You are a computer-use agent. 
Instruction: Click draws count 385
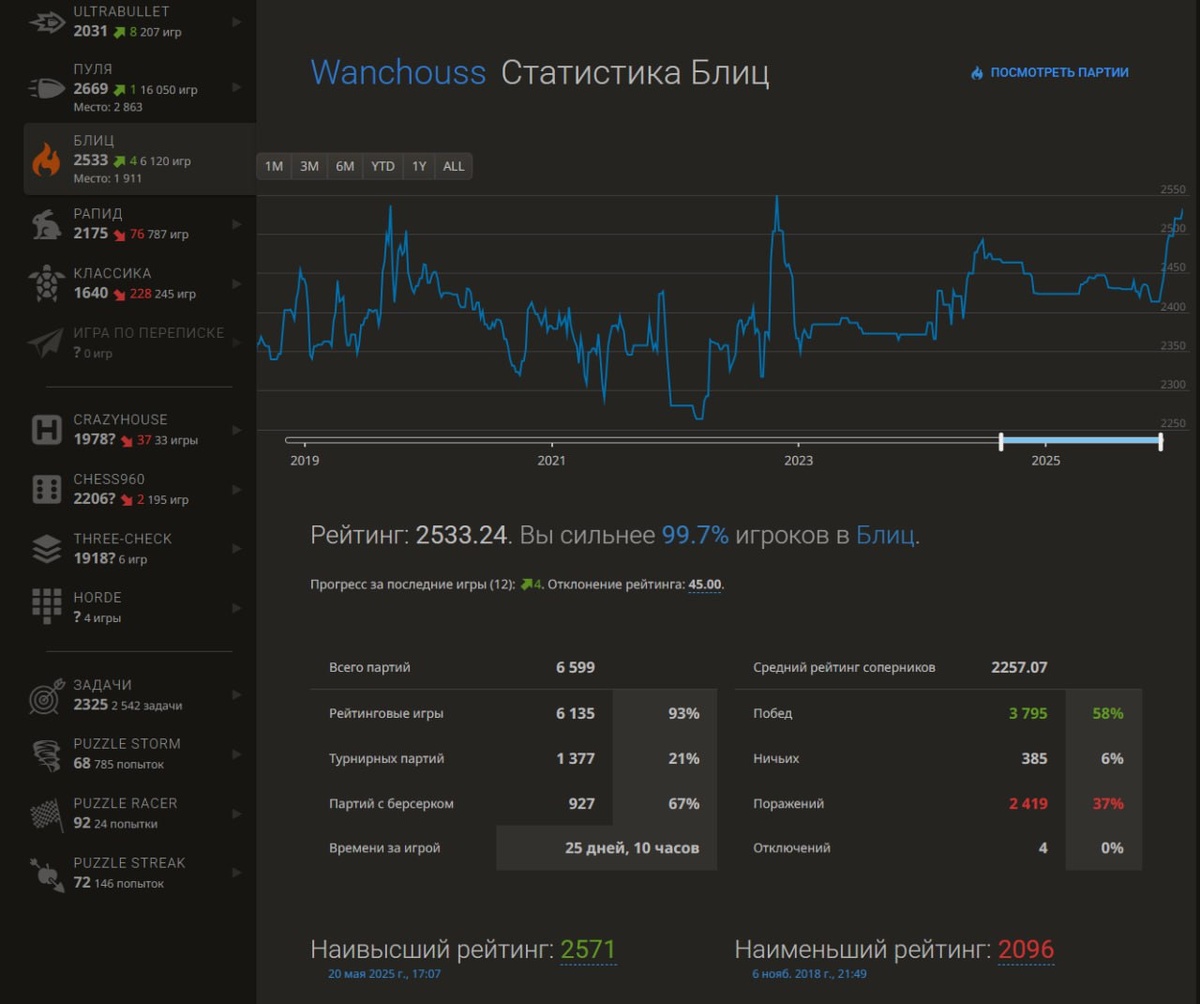click(1034, 759)
